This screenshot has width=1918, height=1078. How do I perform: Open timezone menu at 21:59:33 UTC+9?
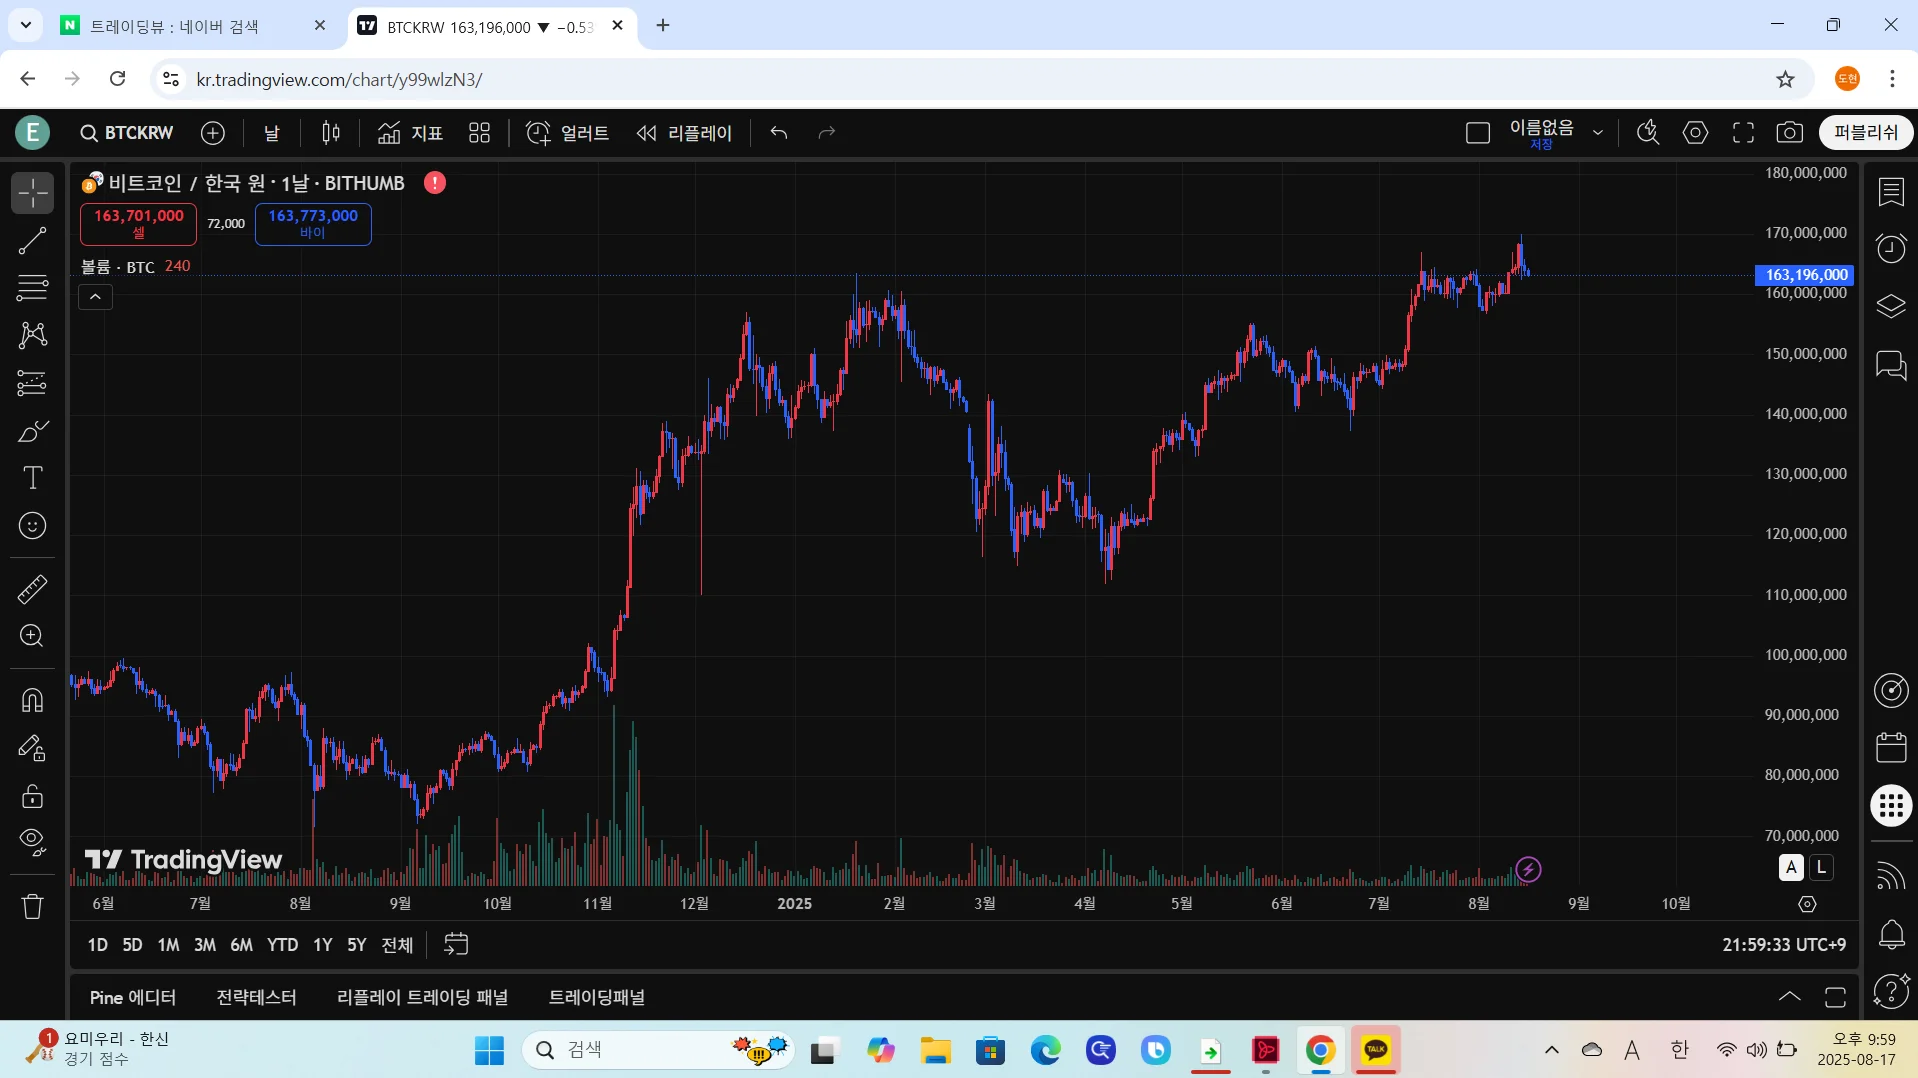(1784, 945)
